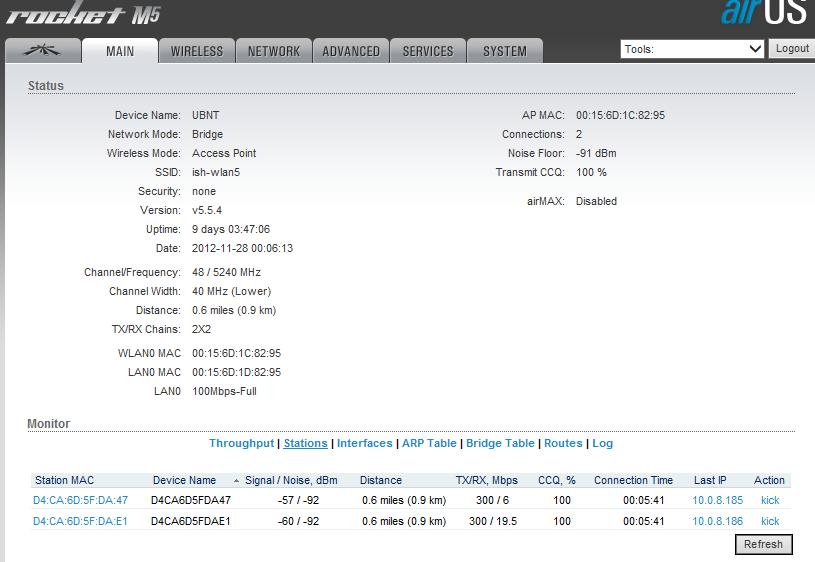View the Bridge Table
This screenshot has height=562, width=815.
(500, 443)
